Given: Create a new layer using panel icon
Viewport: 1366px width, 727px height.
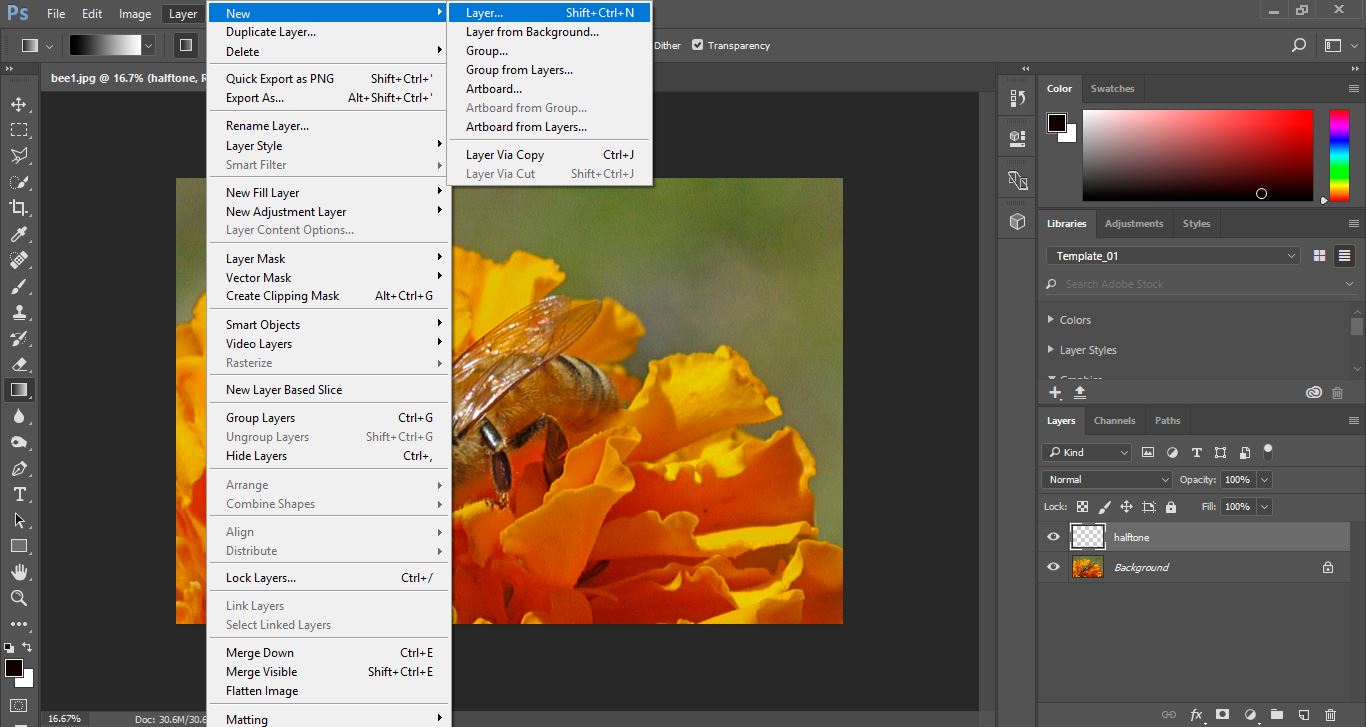Looking at the screenshot, I should 1303,715.
